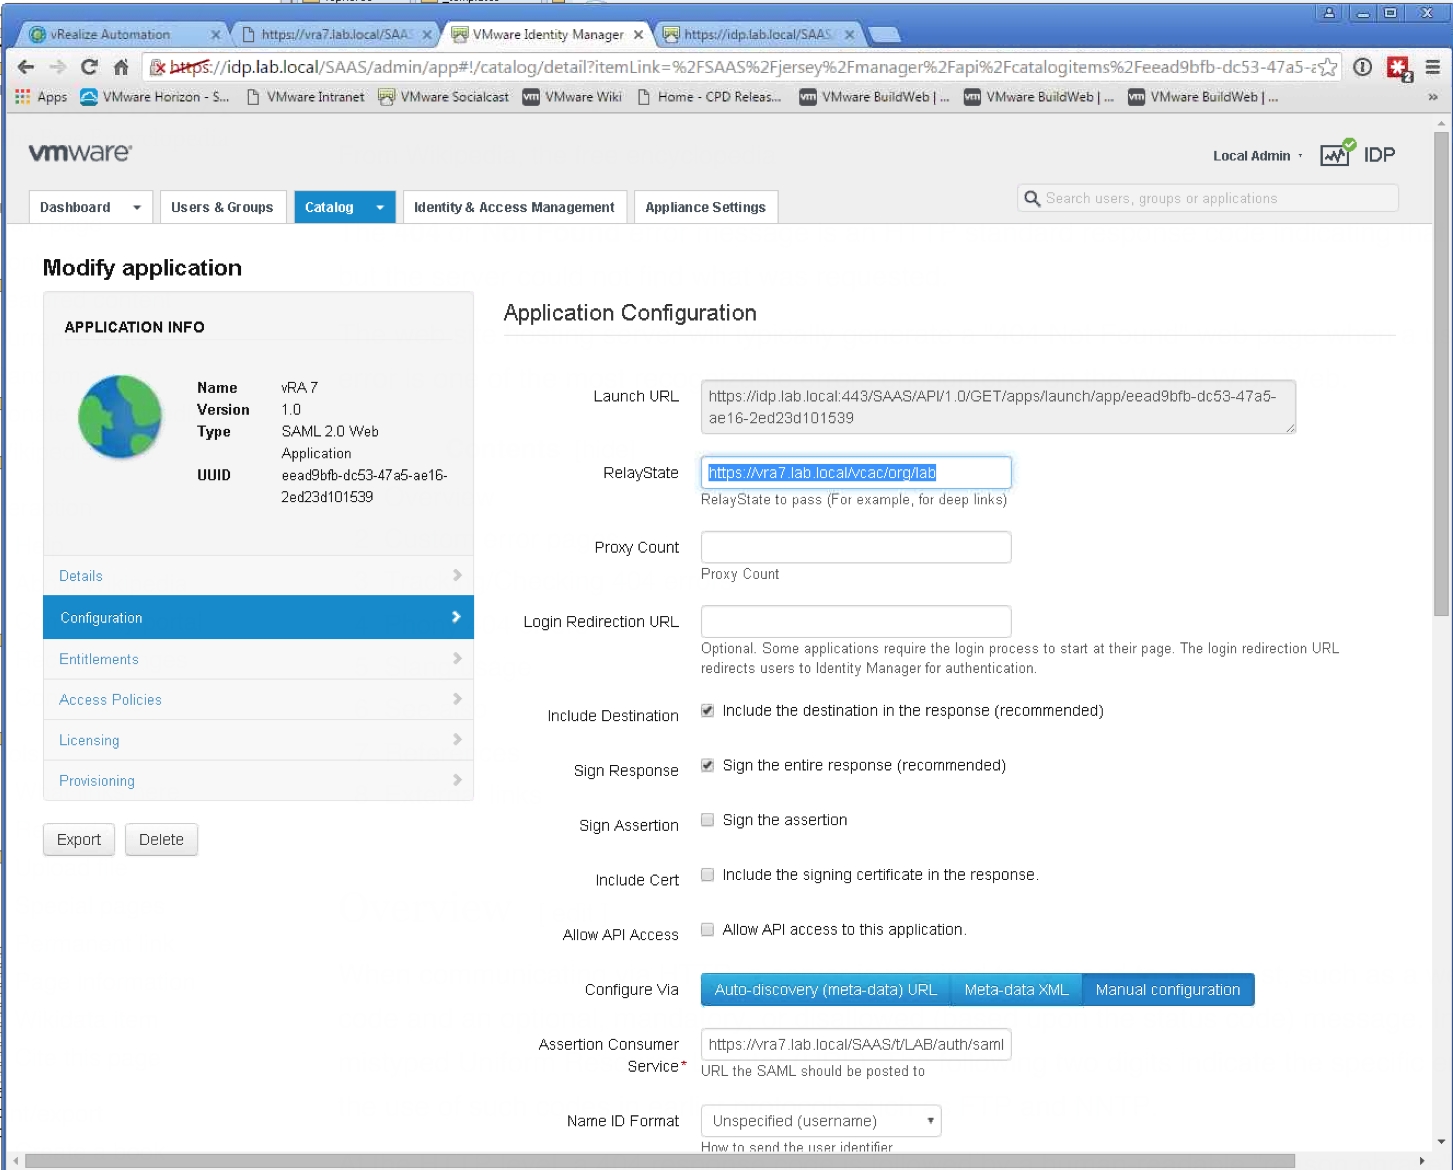Open VMware Socialcast bookmark
The image size is (1453, 1170).
[444, 97]
